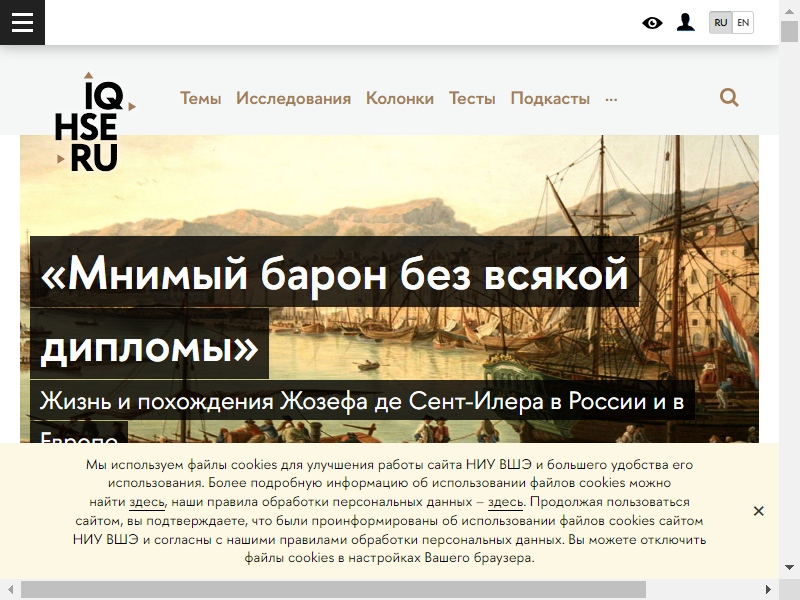
Task: Open Тесты section
Action: click(472, 98)
